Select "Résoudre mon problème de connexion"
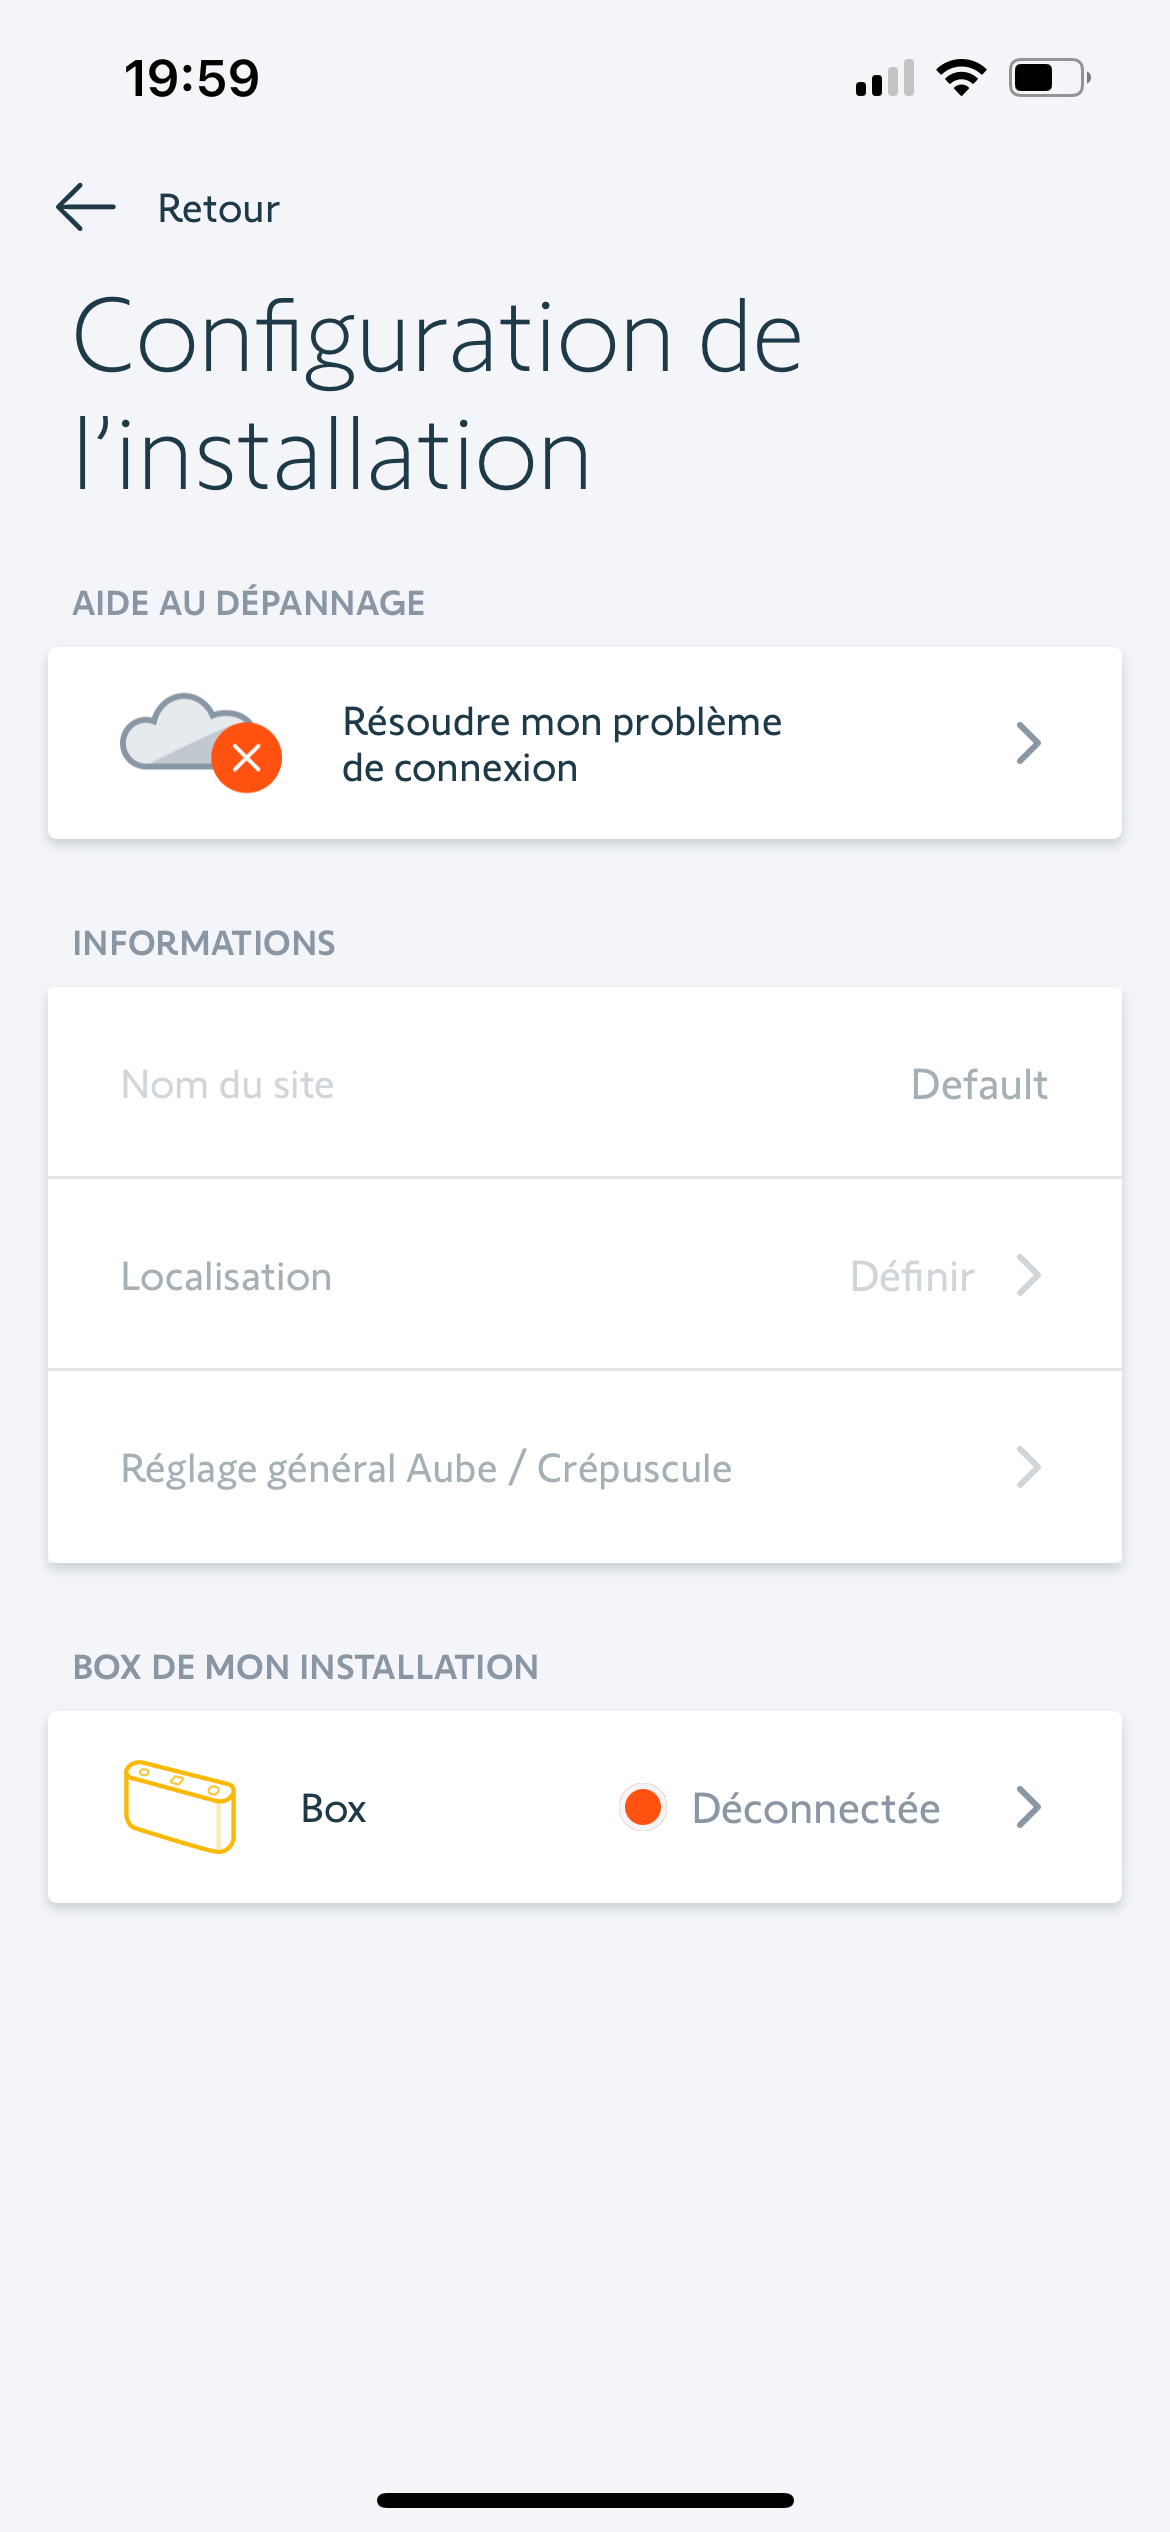1170x2532 pixels. pos(562,744)
